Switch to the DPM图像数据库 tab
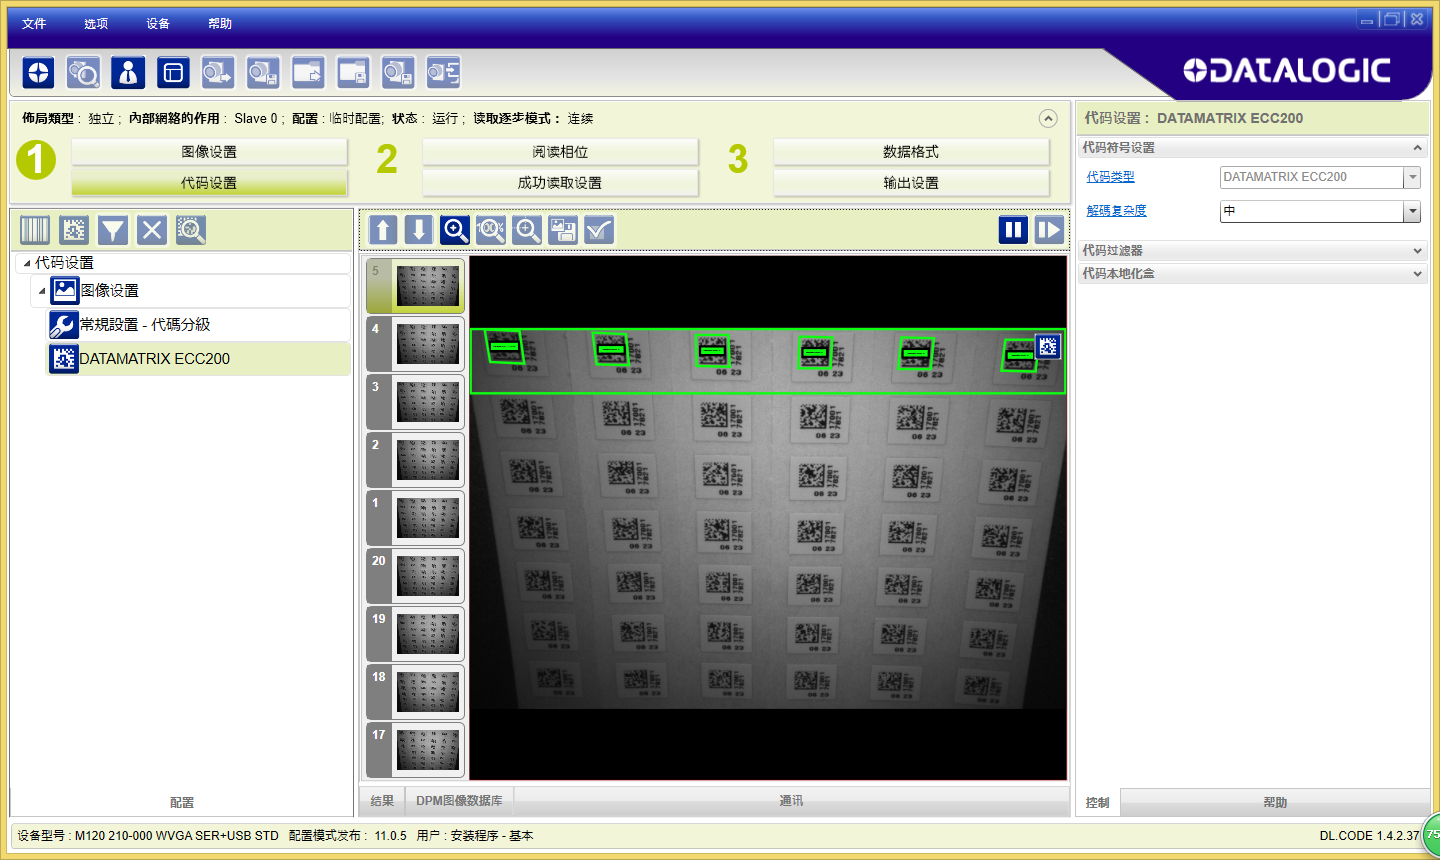This screenshot has height=860, width=1440. click(x=459, y=801)
